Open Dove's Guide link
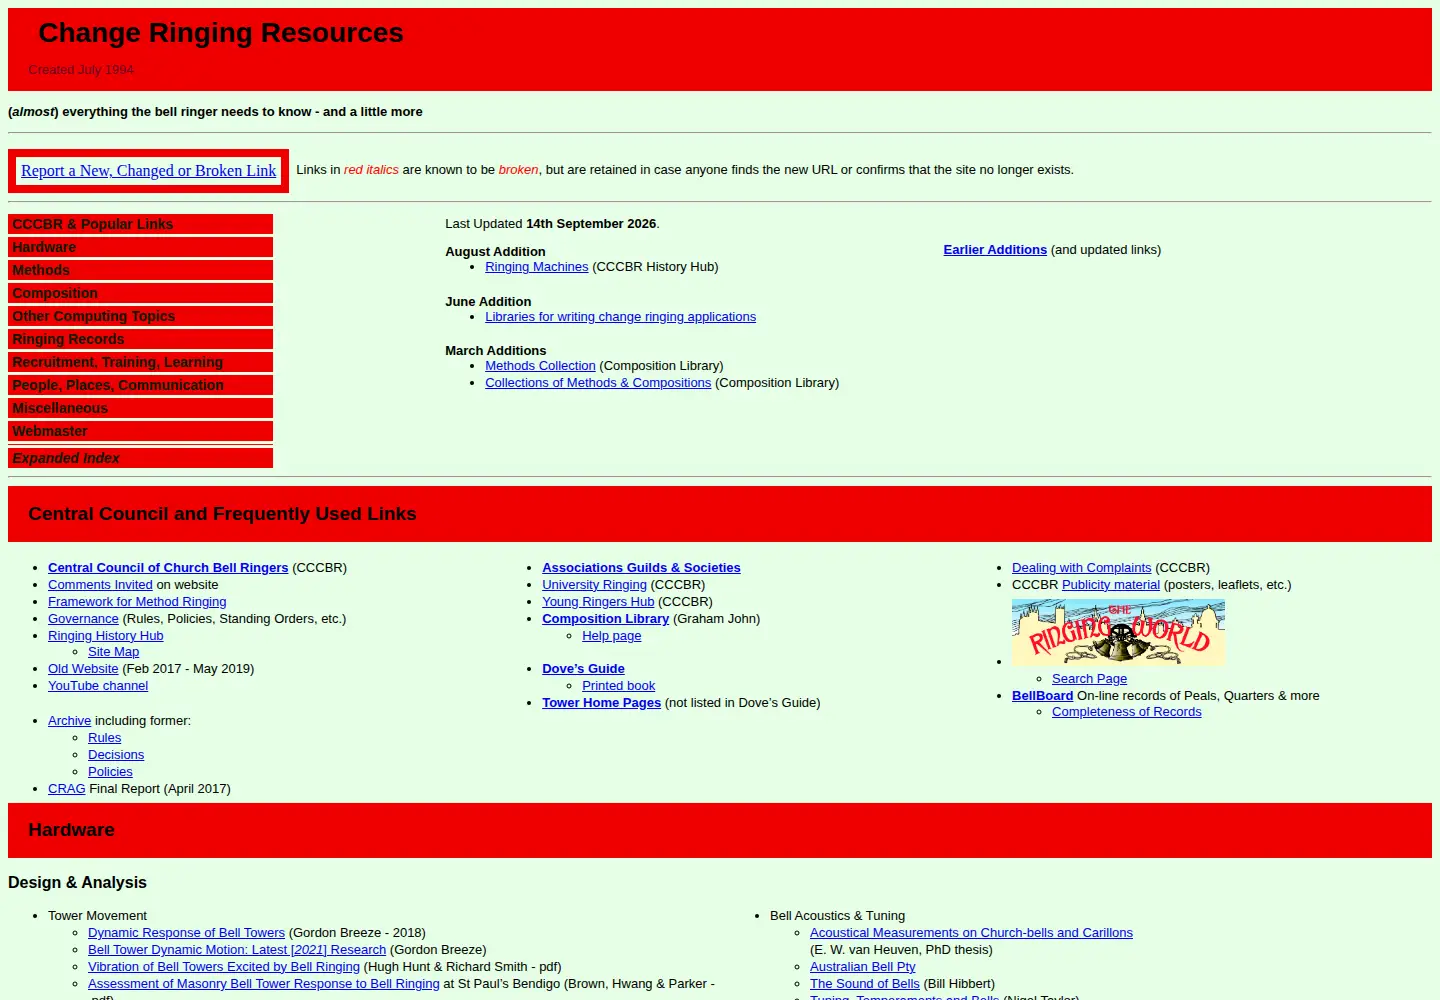This screenshot has height=1000, width=1440. (583, 669)
